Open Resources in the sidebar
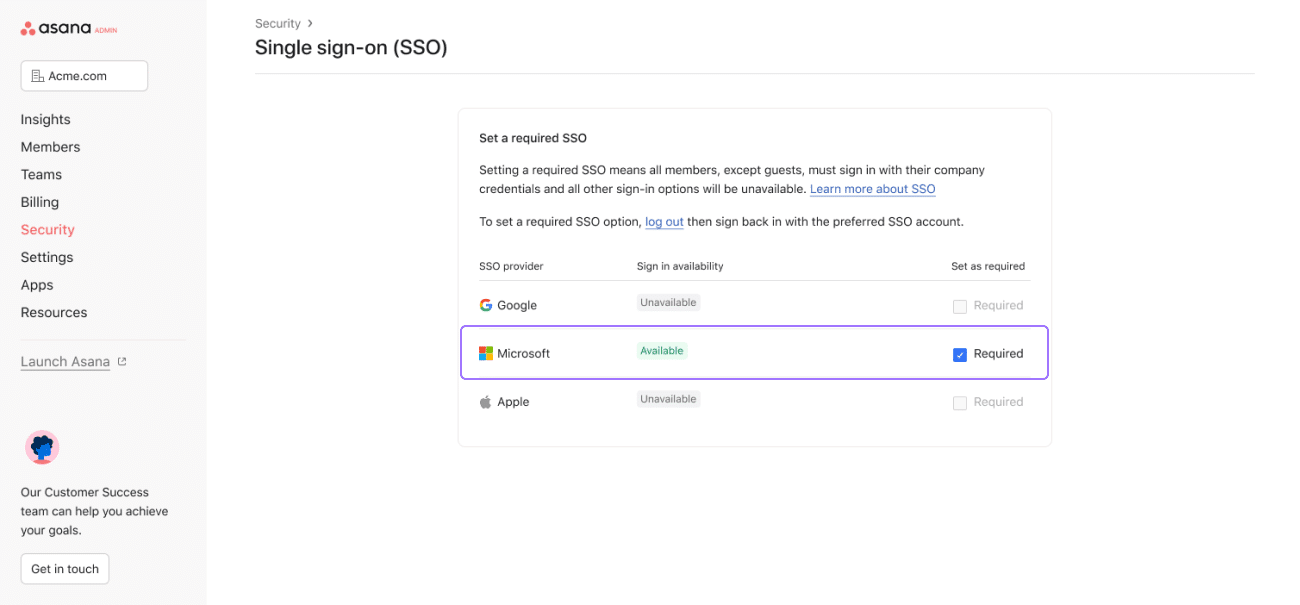The height and width of the screenshot is (605, 1300). click(54, 312)
